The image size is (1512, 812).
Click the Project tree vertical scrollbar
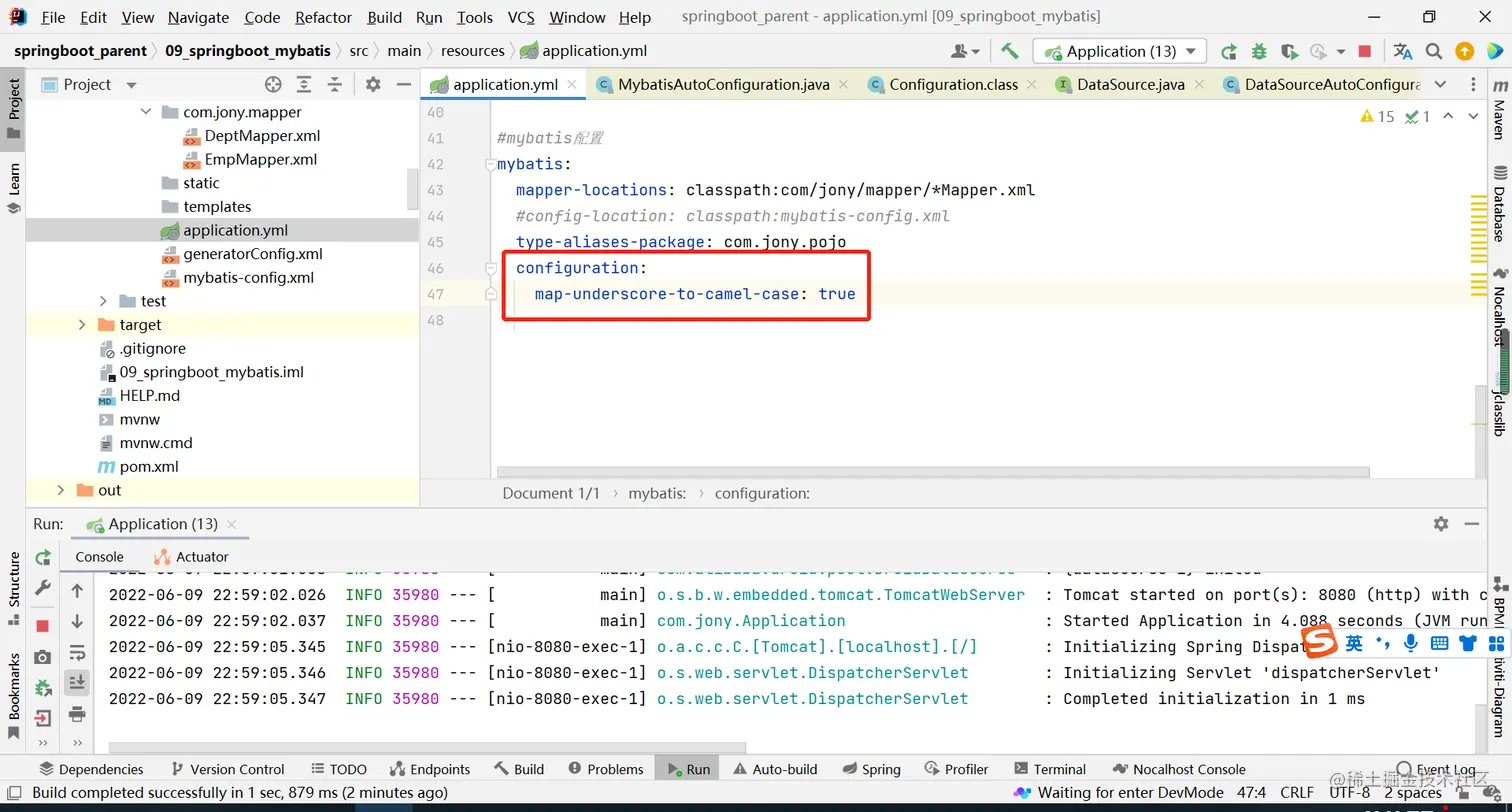coord(413,188)
